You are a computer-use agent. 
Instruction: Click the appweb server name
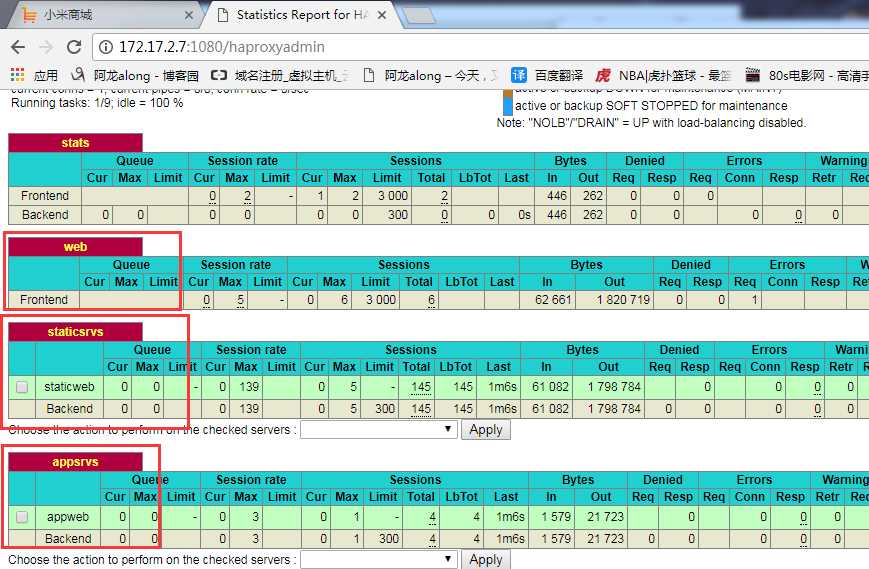pos(68,517)
